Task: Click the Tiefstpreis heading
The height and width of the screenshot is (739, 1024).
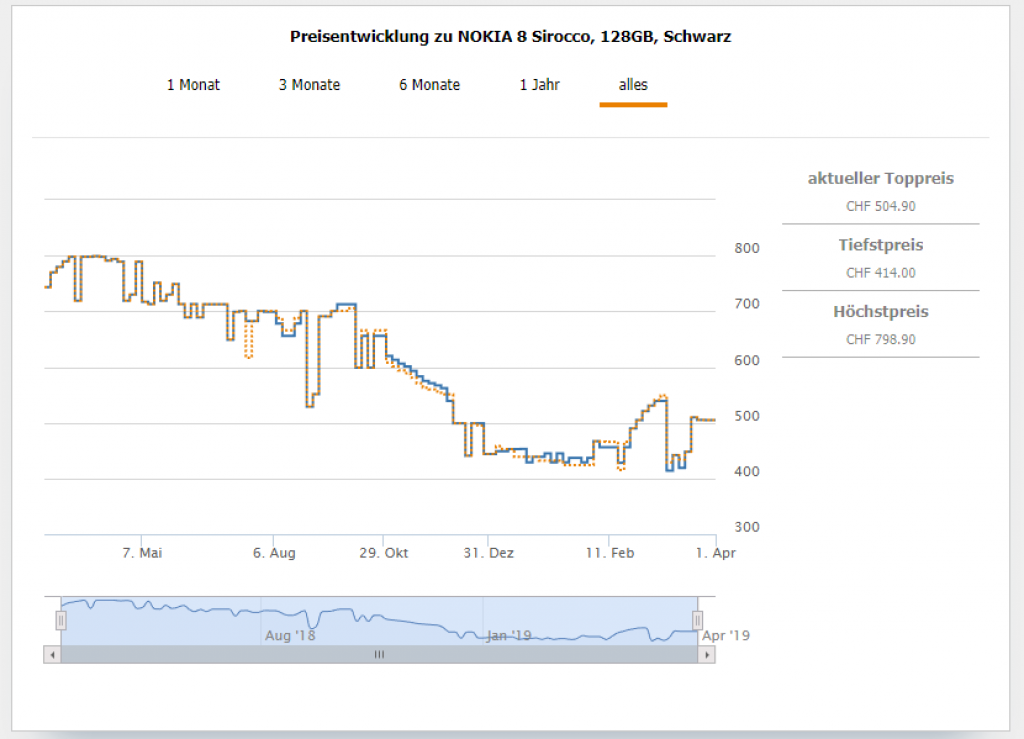Action: tap(880, 245)
